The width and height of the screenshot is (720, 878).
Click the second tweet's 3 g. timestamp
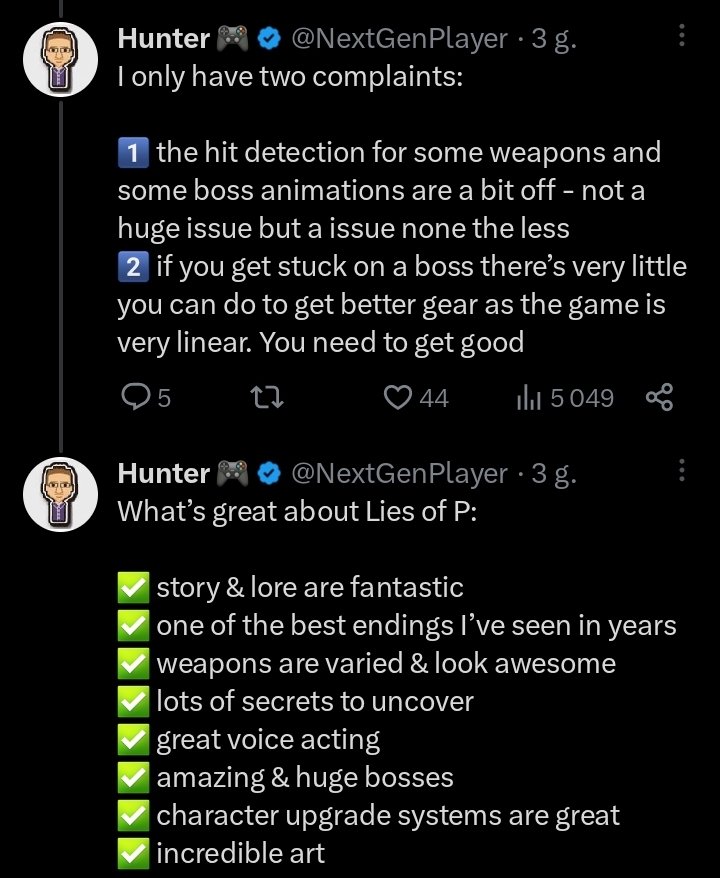click(x=556, y=473)
